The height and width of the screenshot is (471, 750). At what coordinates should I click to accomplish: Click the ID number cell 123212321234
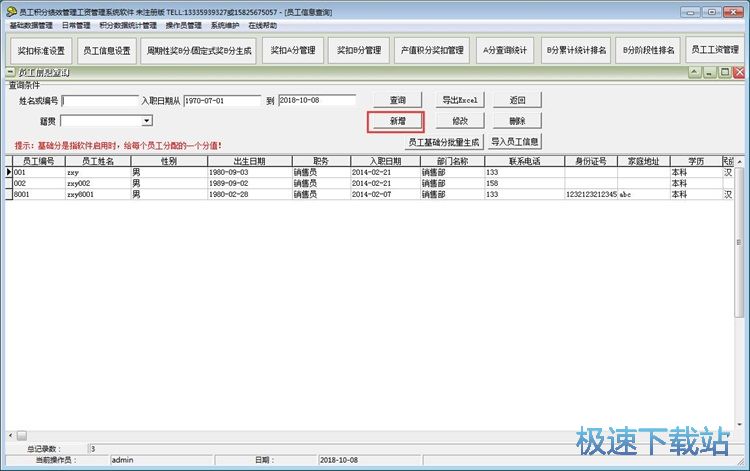(591, 194)
